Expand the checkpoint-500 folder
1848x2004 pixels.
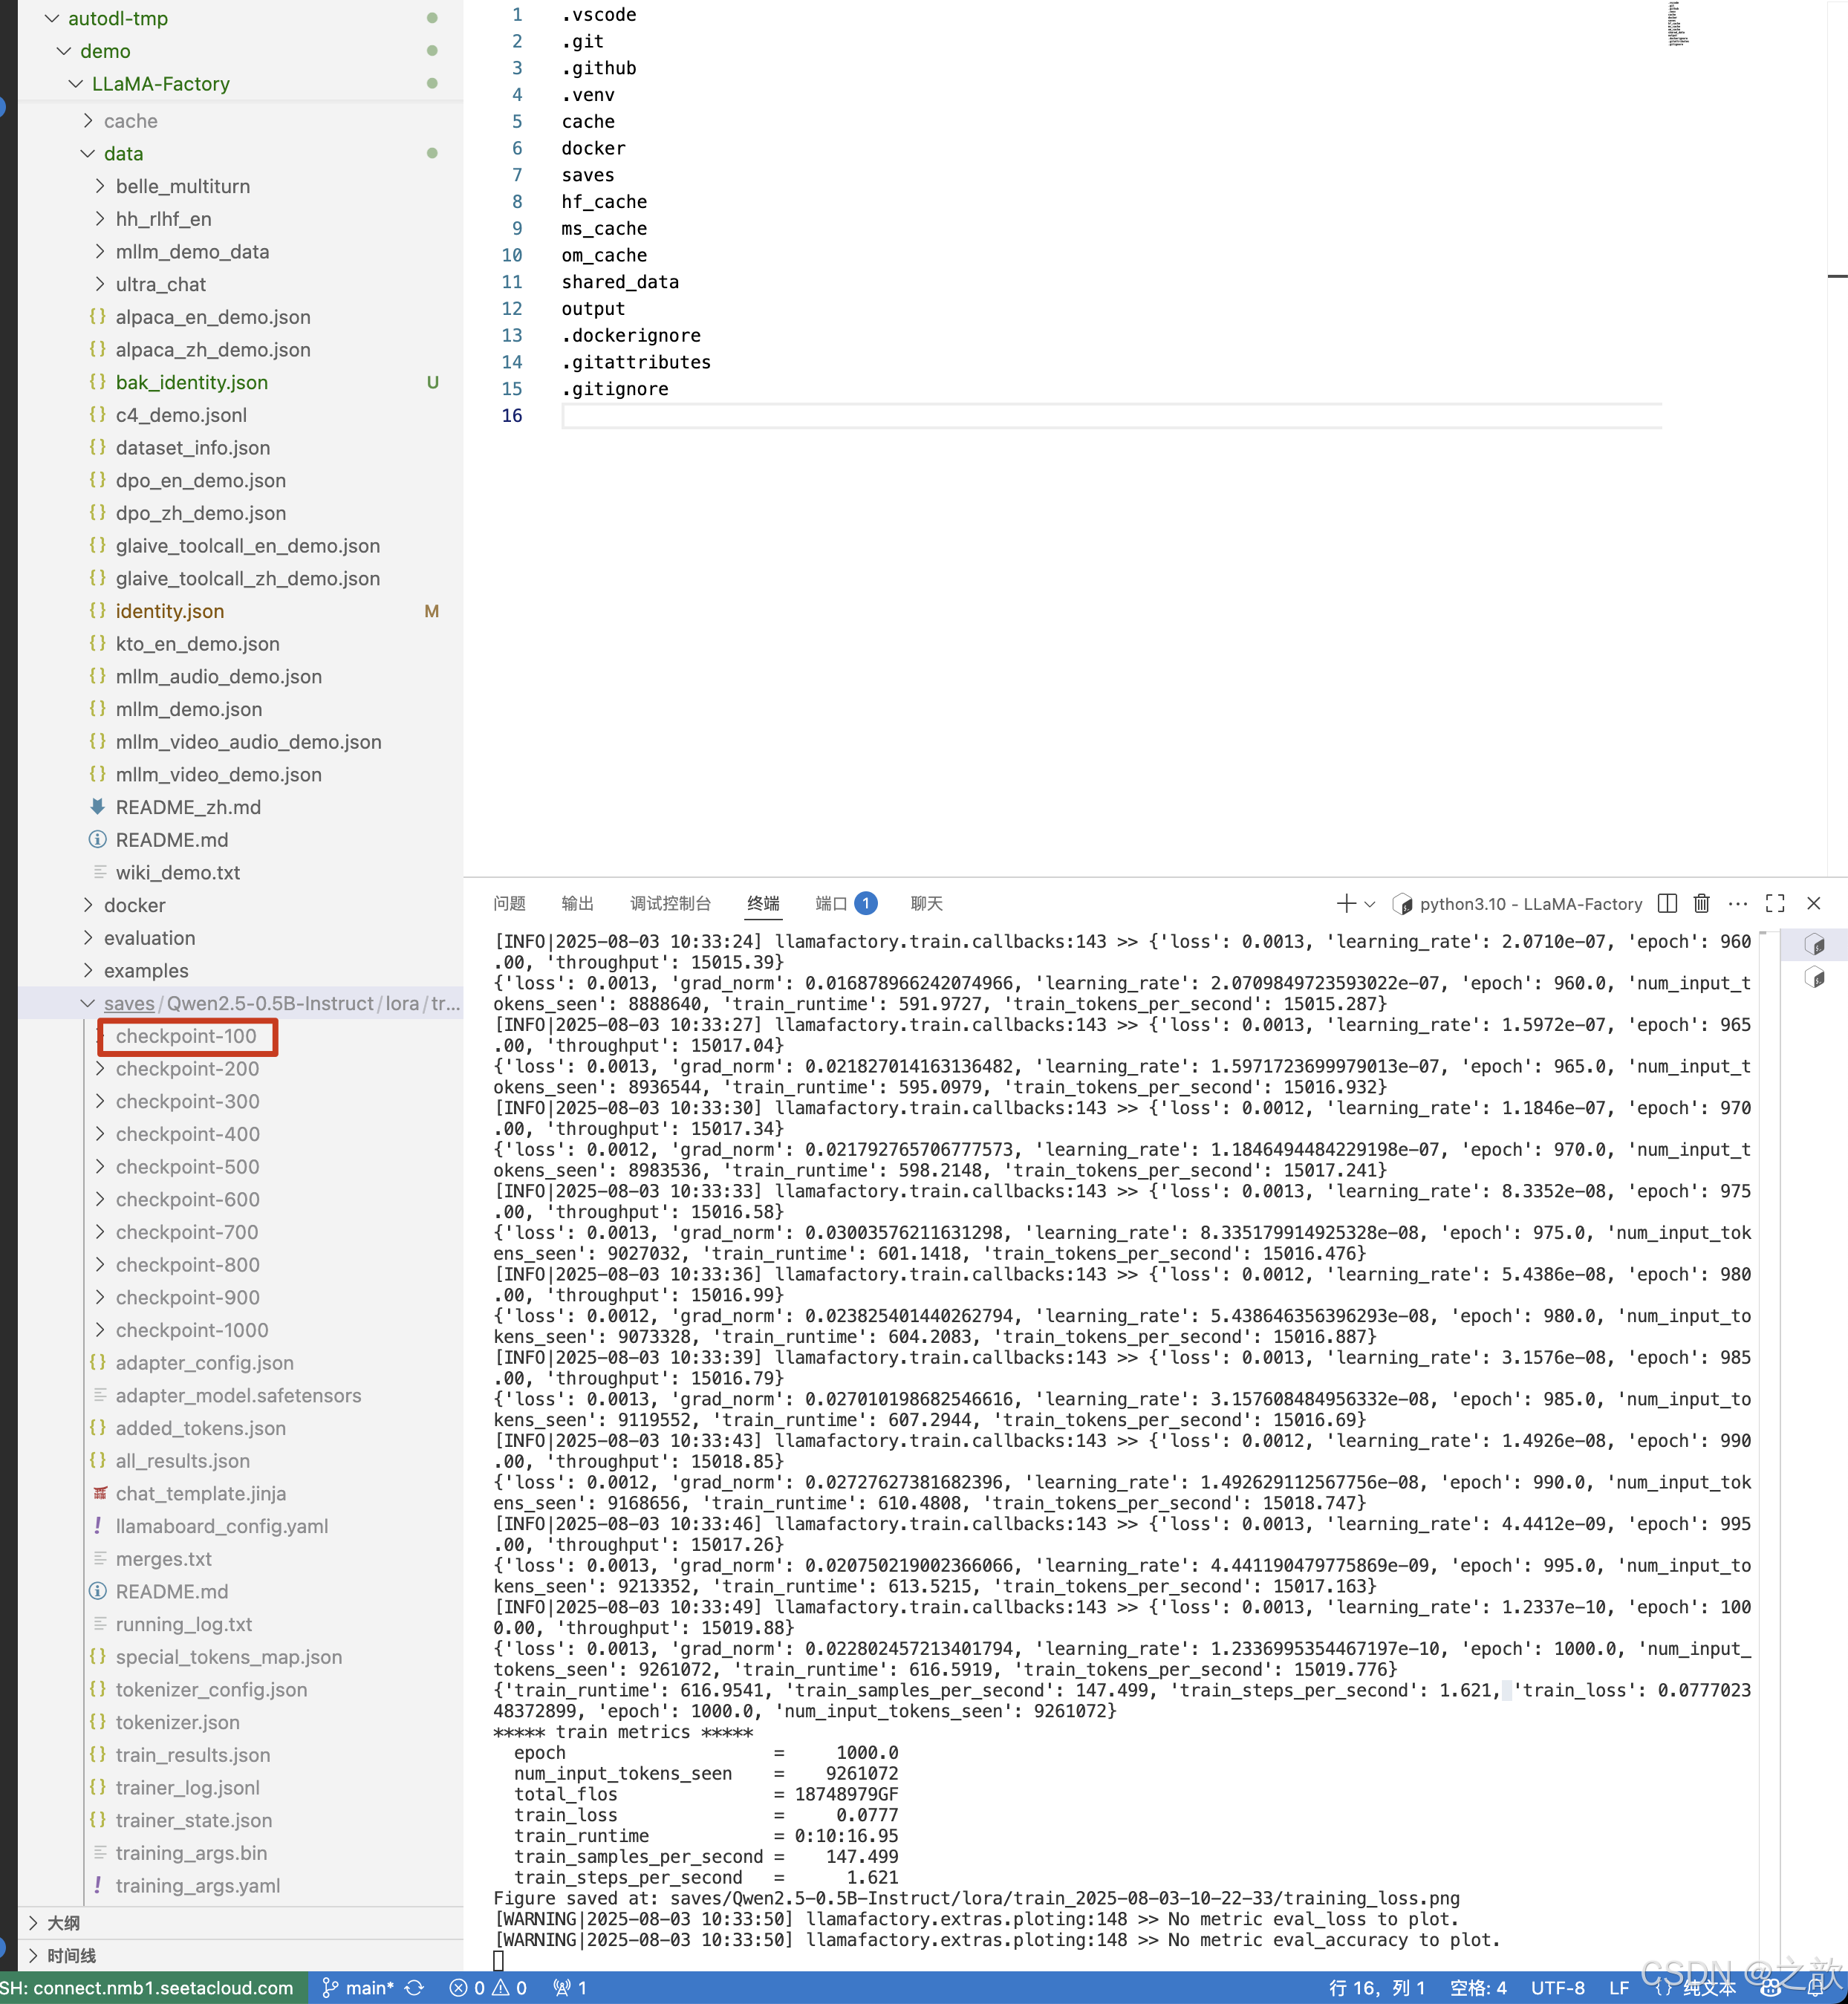coord(100,1167)
